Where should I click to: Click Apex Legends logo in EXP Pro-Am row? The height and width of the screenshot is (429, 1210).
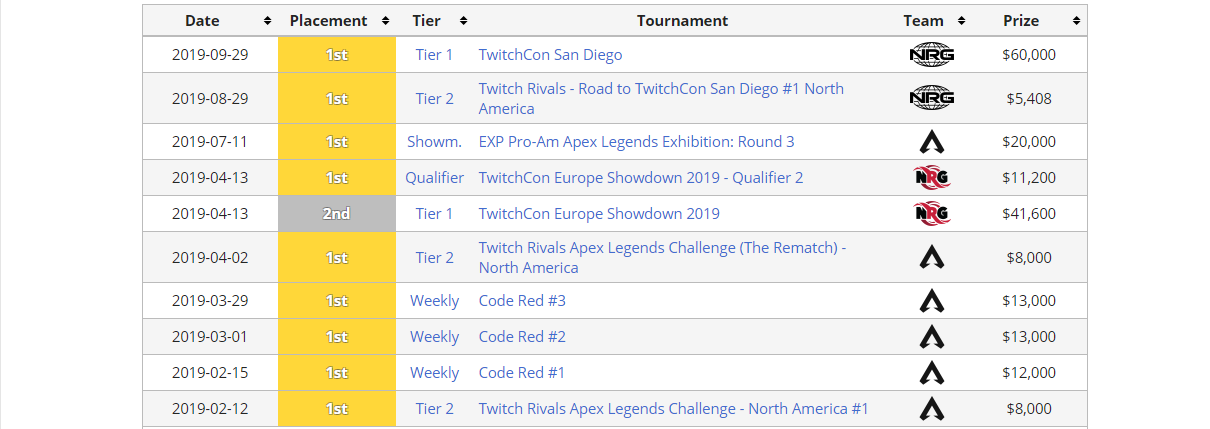931,142
